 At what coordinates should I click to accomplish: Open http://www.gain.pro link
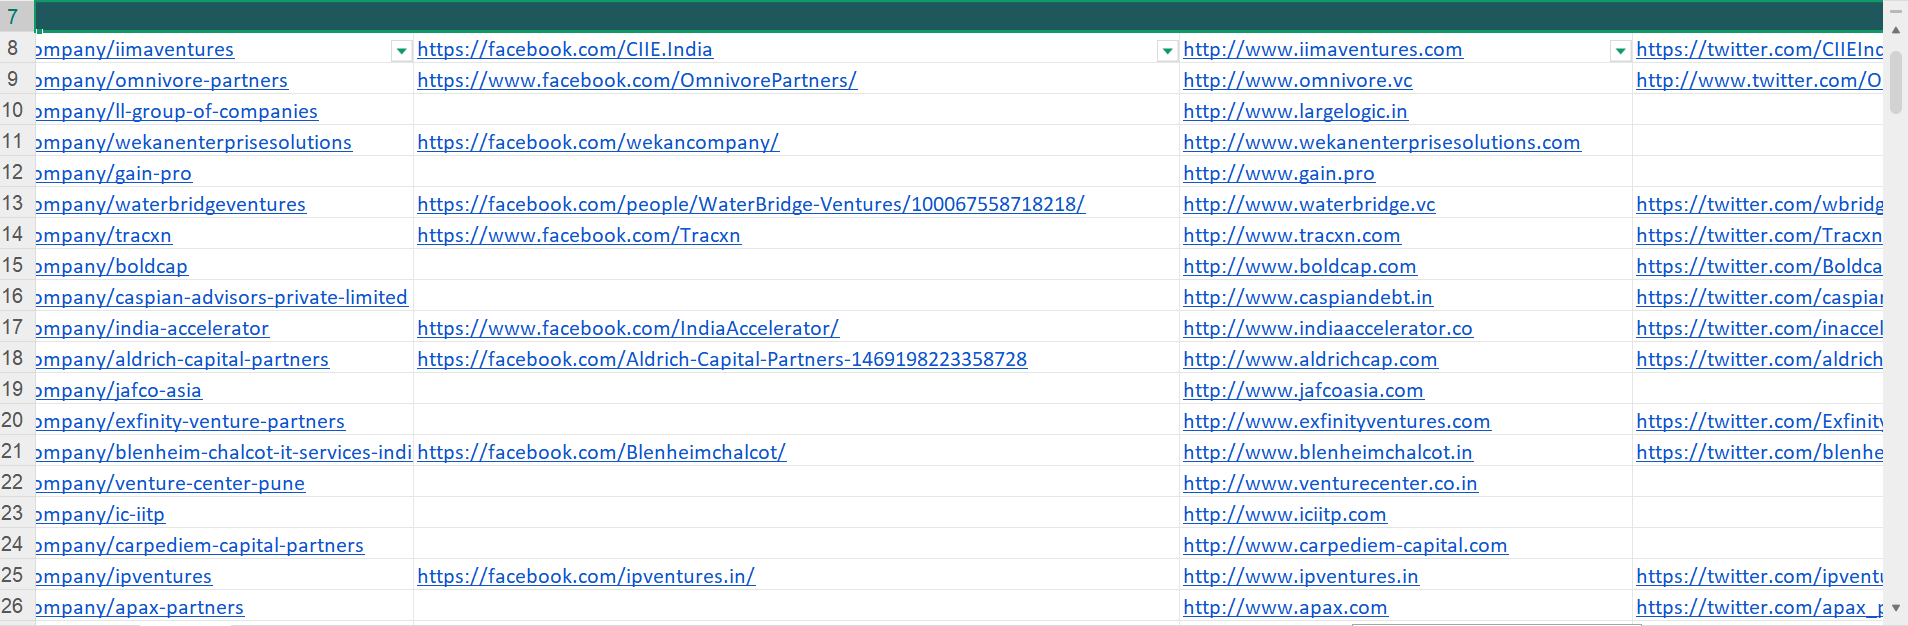[1279, 174]
